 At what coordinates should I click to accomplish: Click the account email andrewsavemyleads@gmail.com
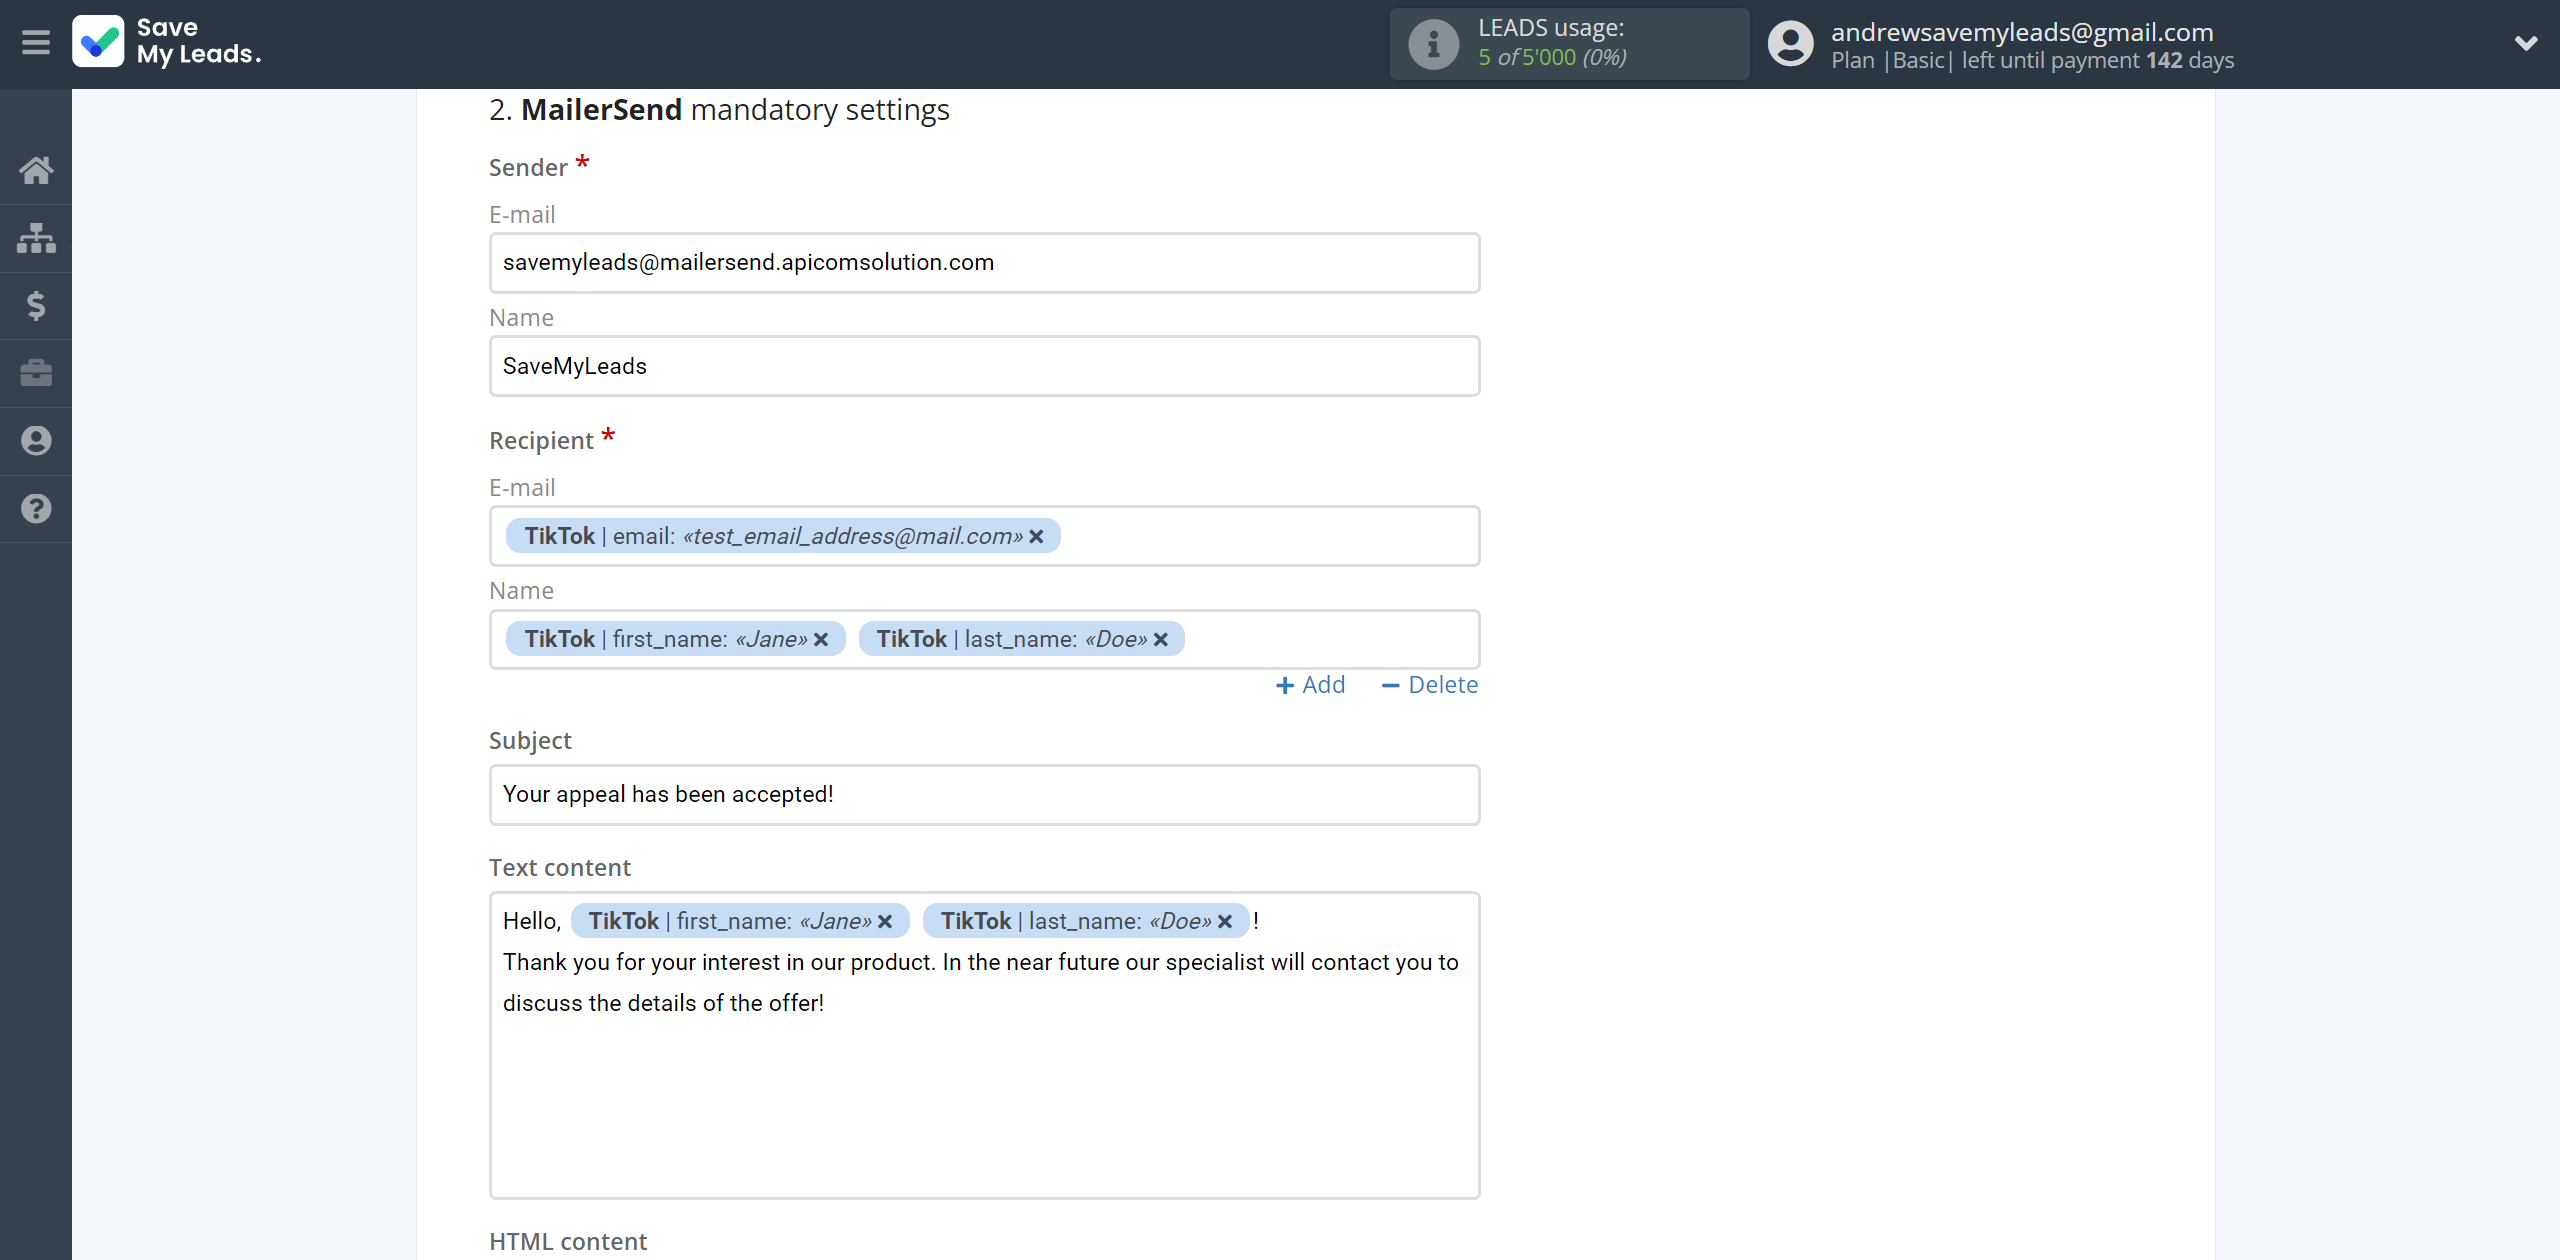point(2022,32)
